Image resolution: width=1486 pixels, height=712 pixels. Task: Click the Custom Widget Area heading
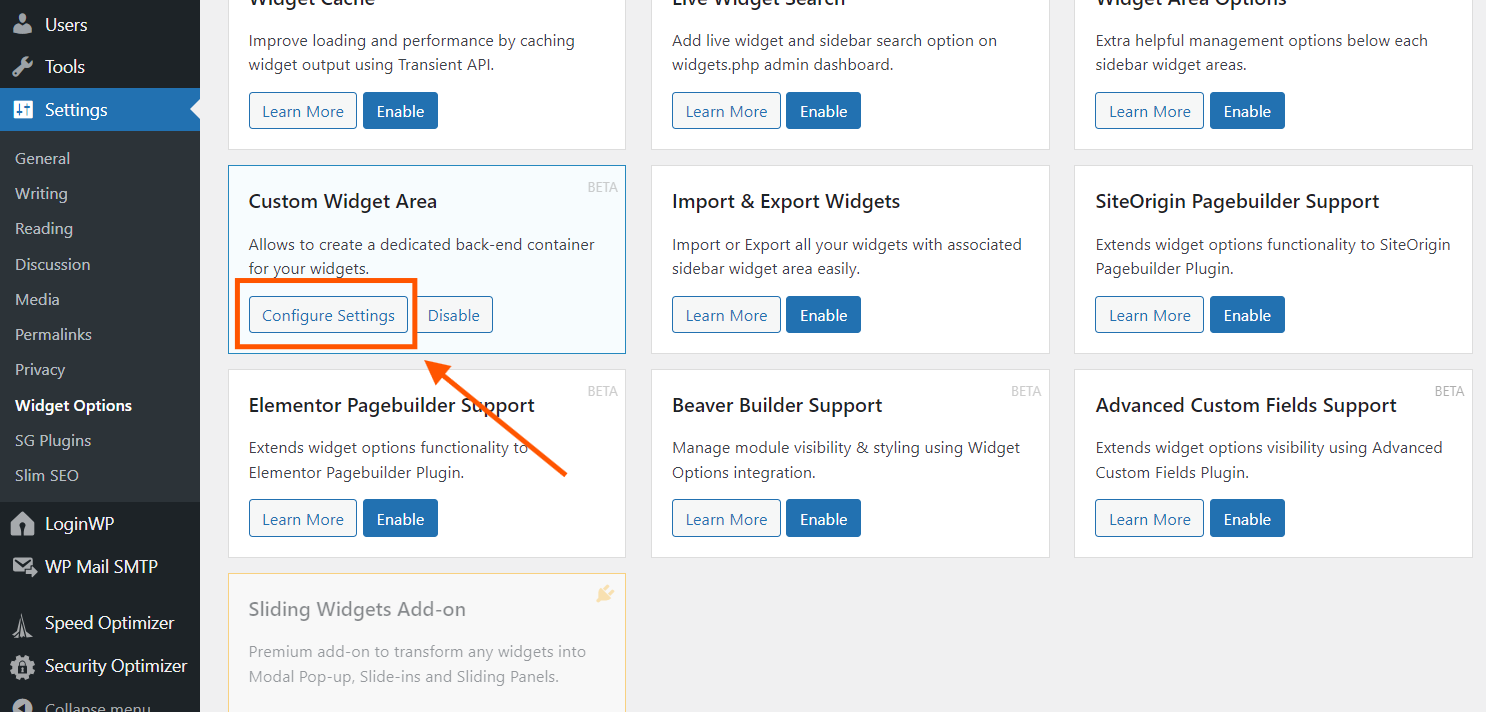pos(343,201)
